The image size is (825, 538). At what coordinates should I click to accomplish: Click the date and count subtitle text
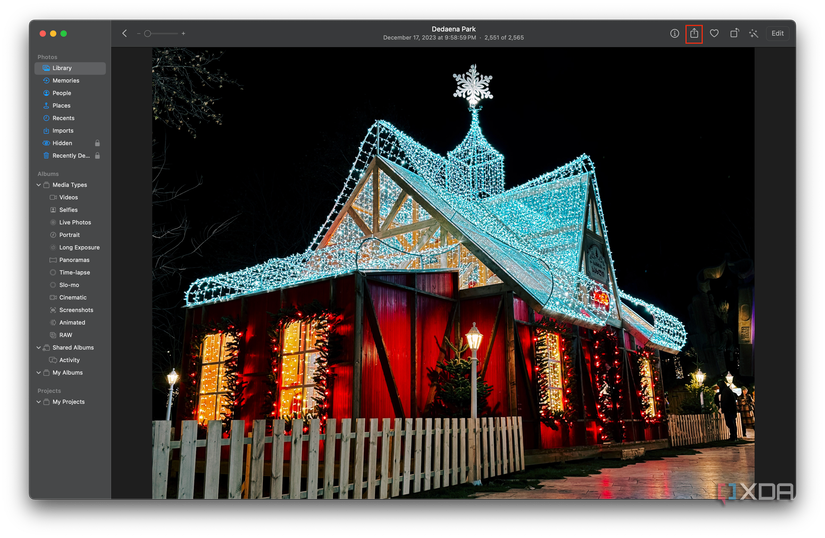[453, 38]
